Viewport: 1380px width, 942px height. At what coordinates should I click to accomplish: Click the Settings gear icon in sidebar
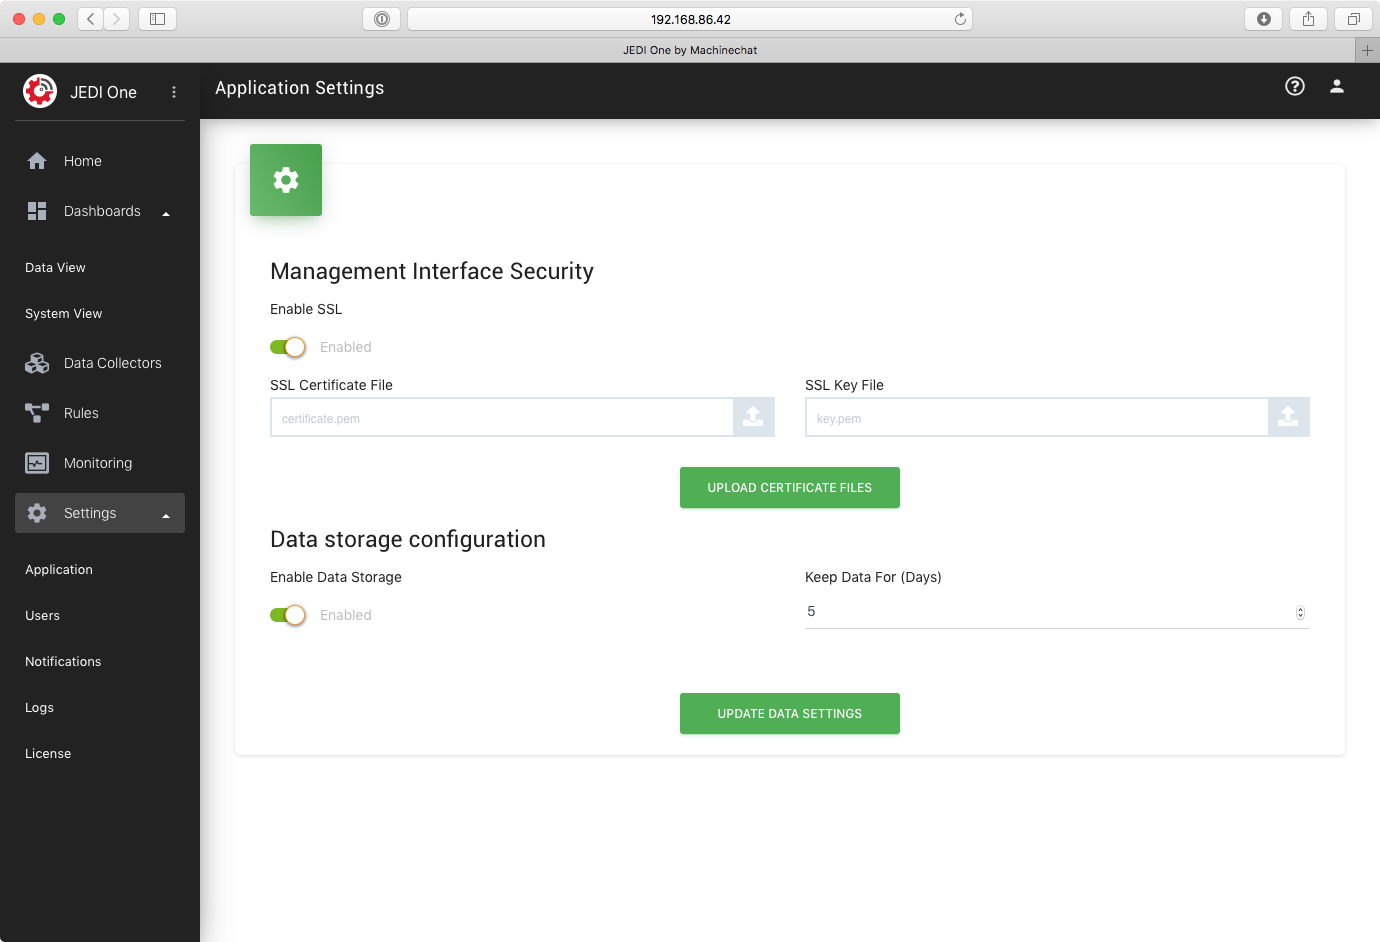point(37,512)
